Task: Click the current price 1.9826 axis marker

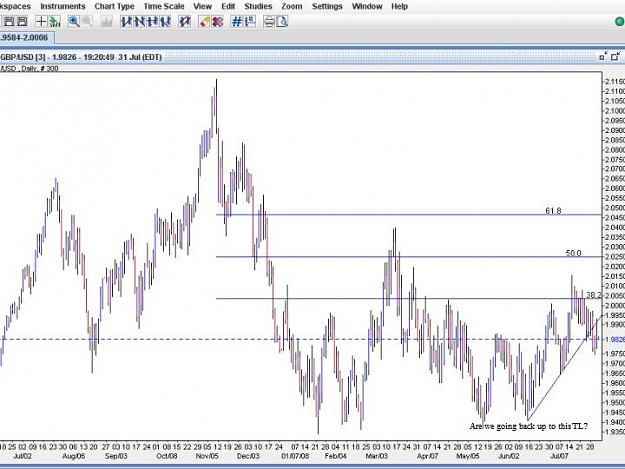Action: click(x=614, y=339)
